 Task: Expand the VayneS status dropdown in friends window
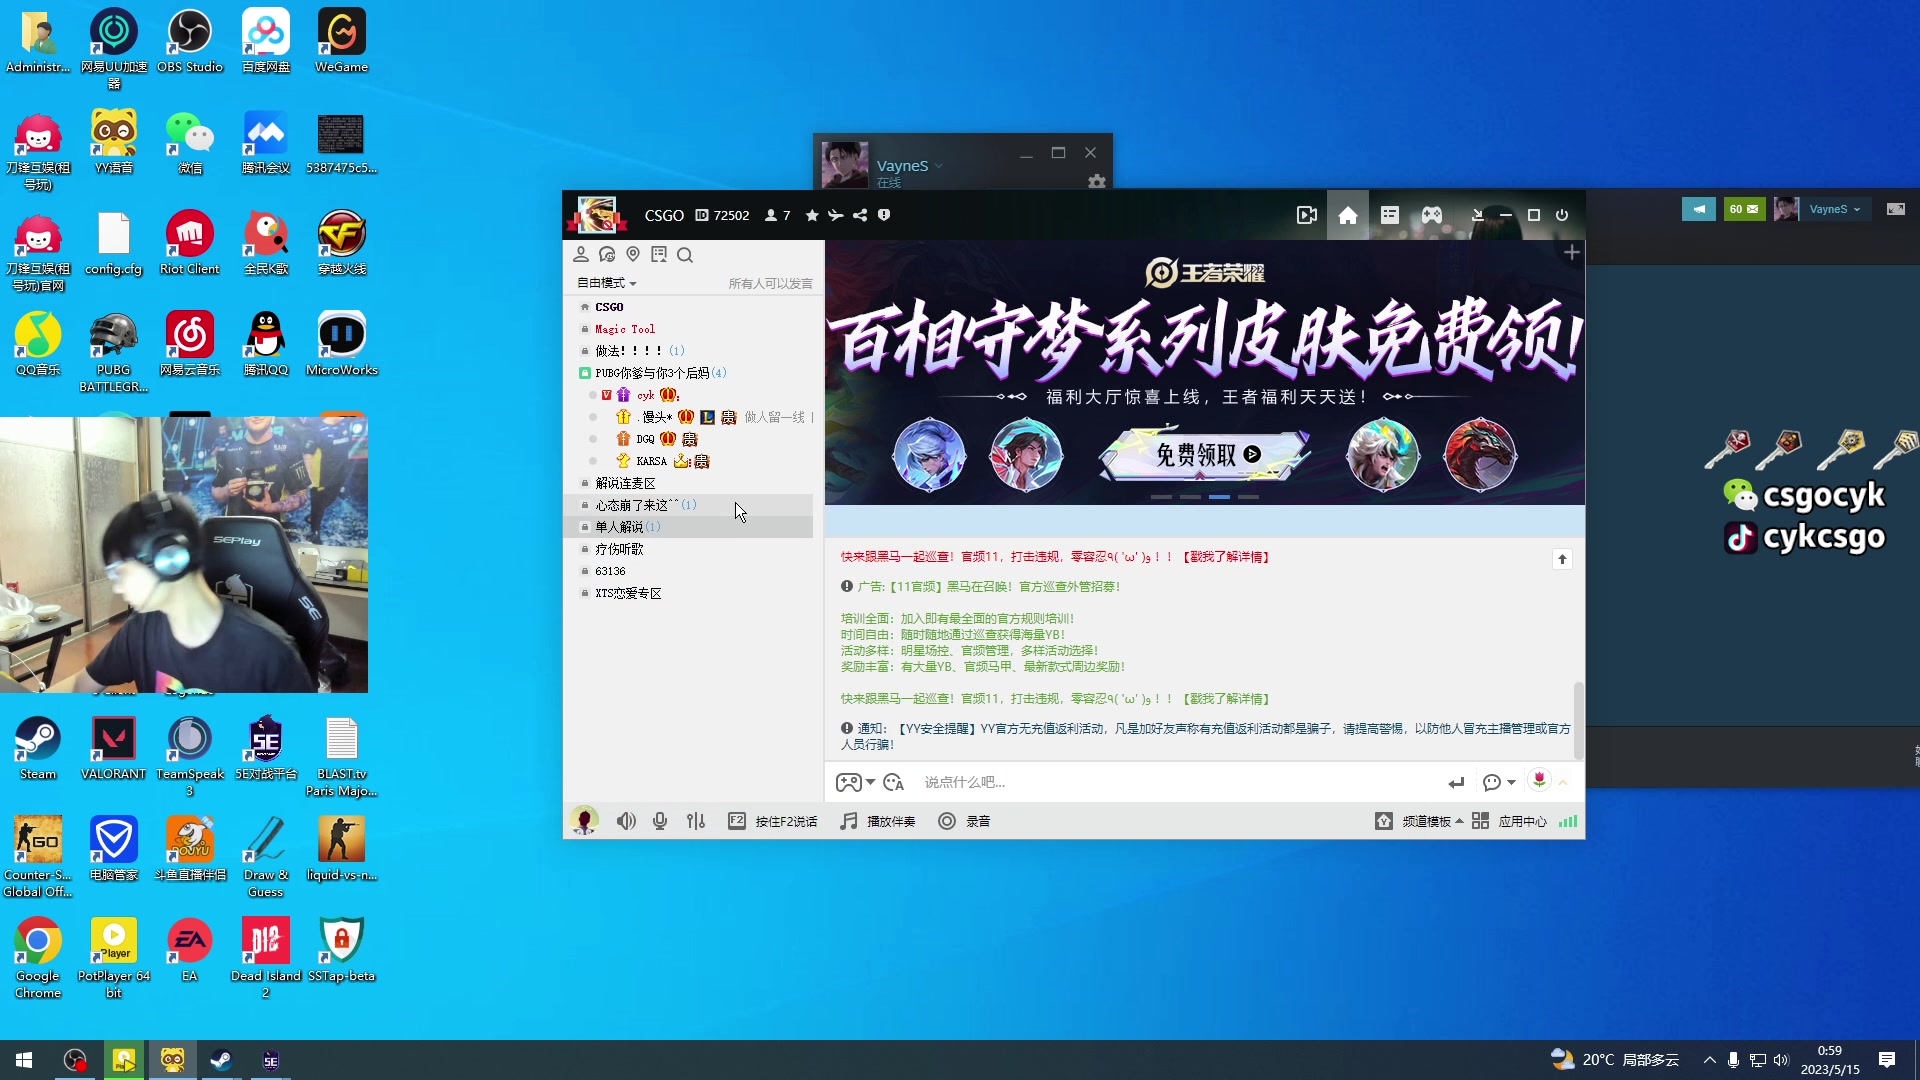coord(938,166)
